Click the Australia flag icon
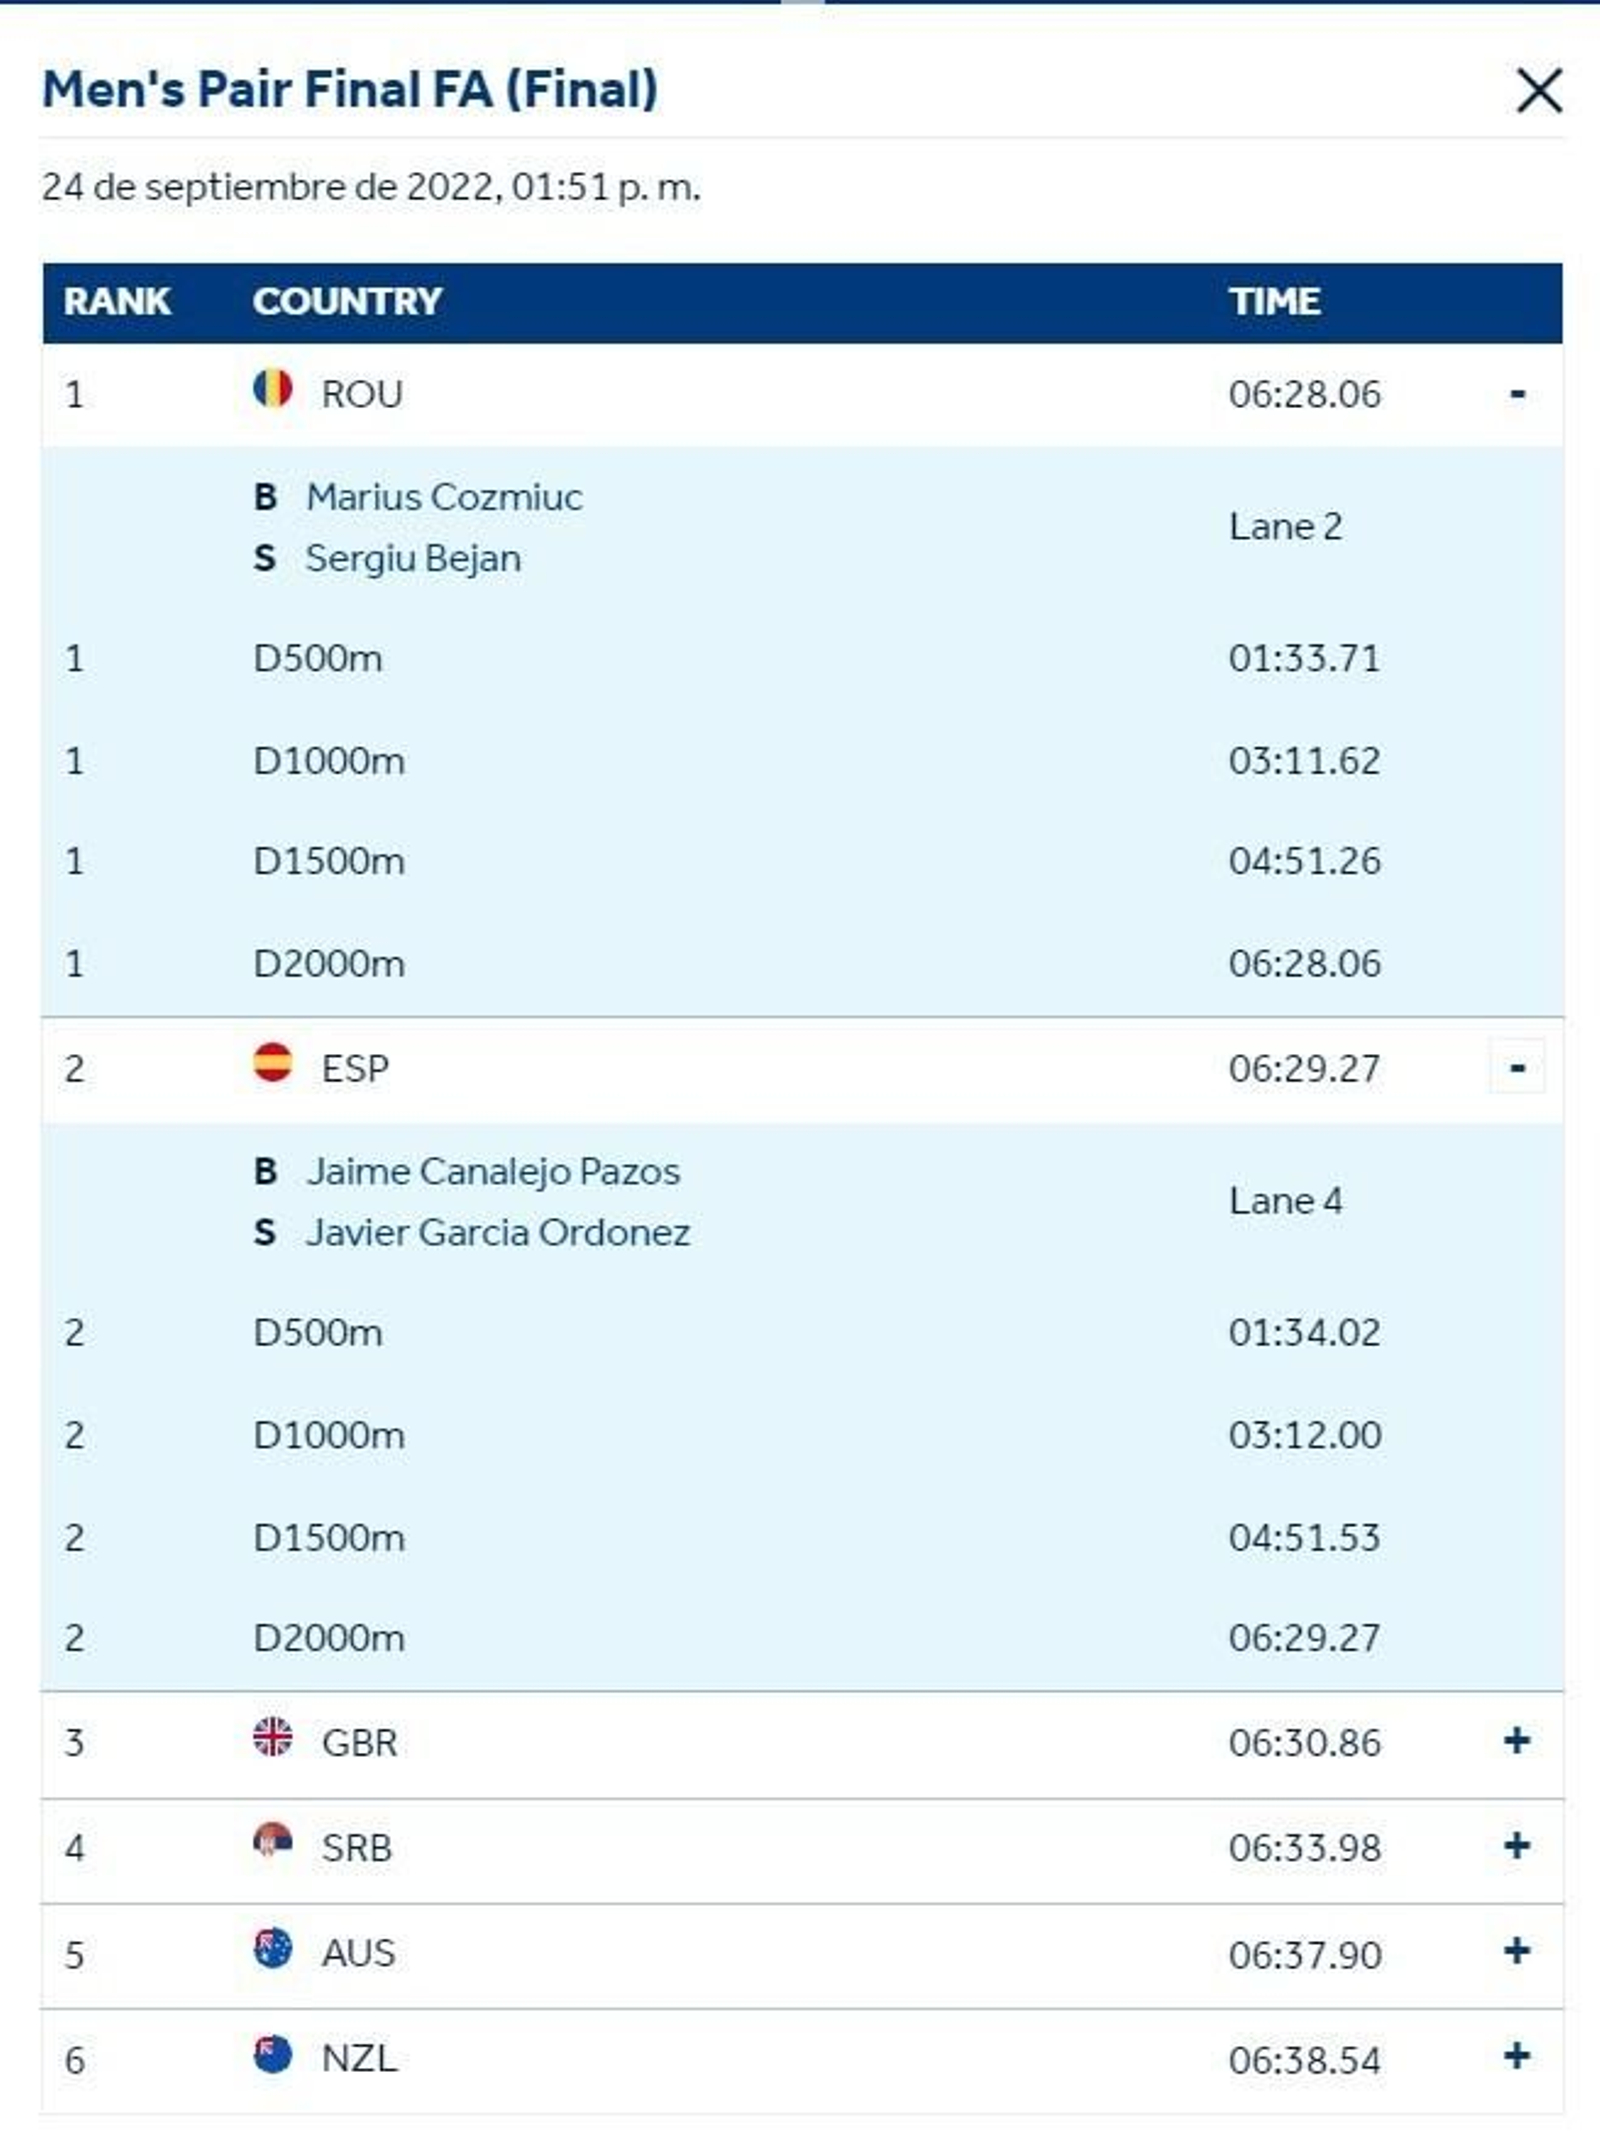 pyautogui.click(x=272, y=1947)
